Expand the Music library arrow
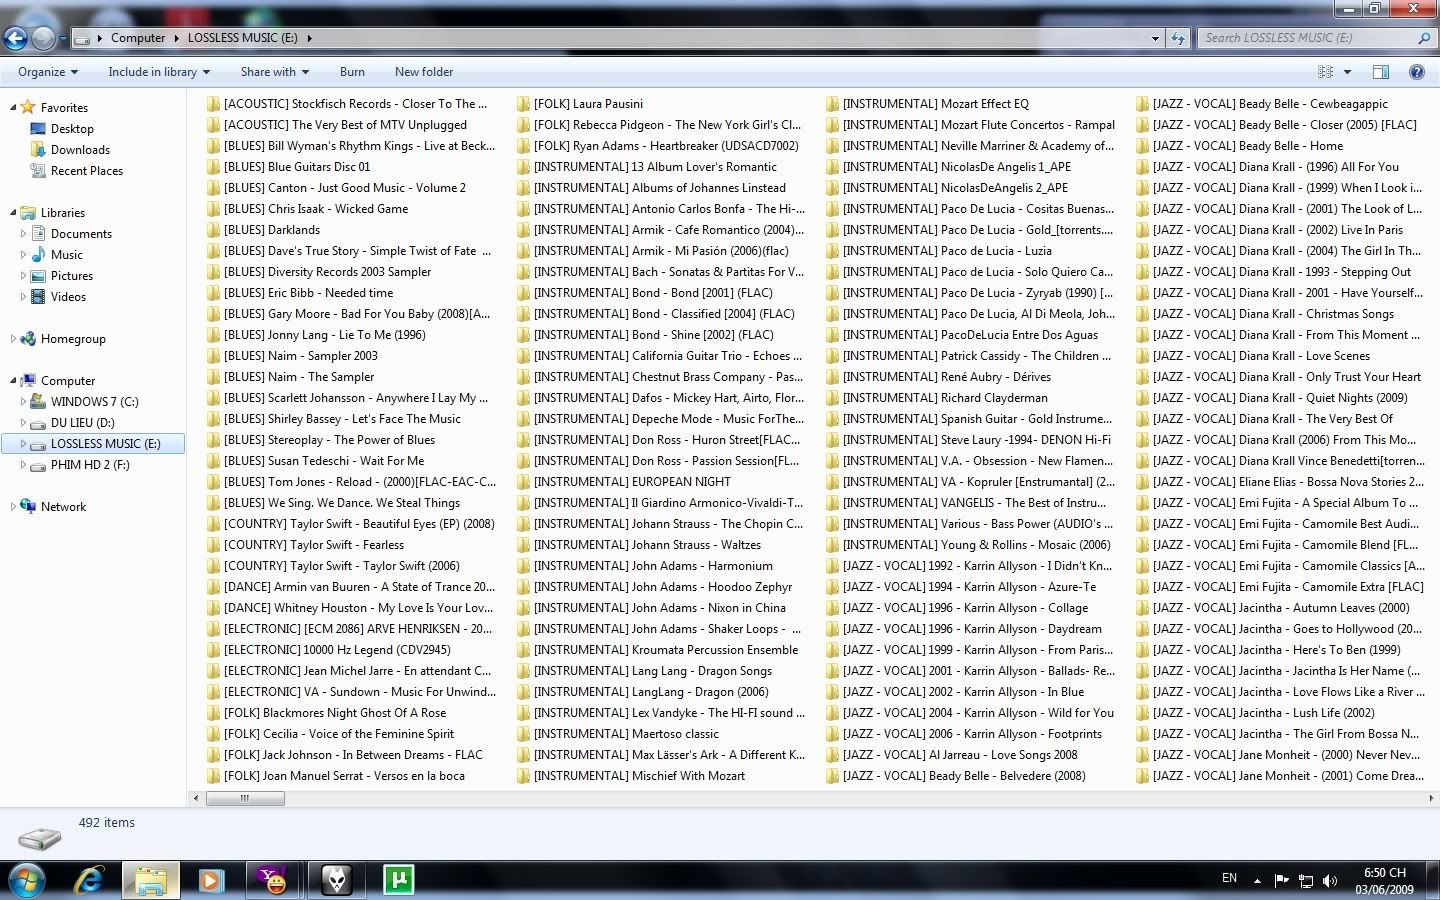Image resolution: width=1440 pixels, height=900 pixels. 23,254
